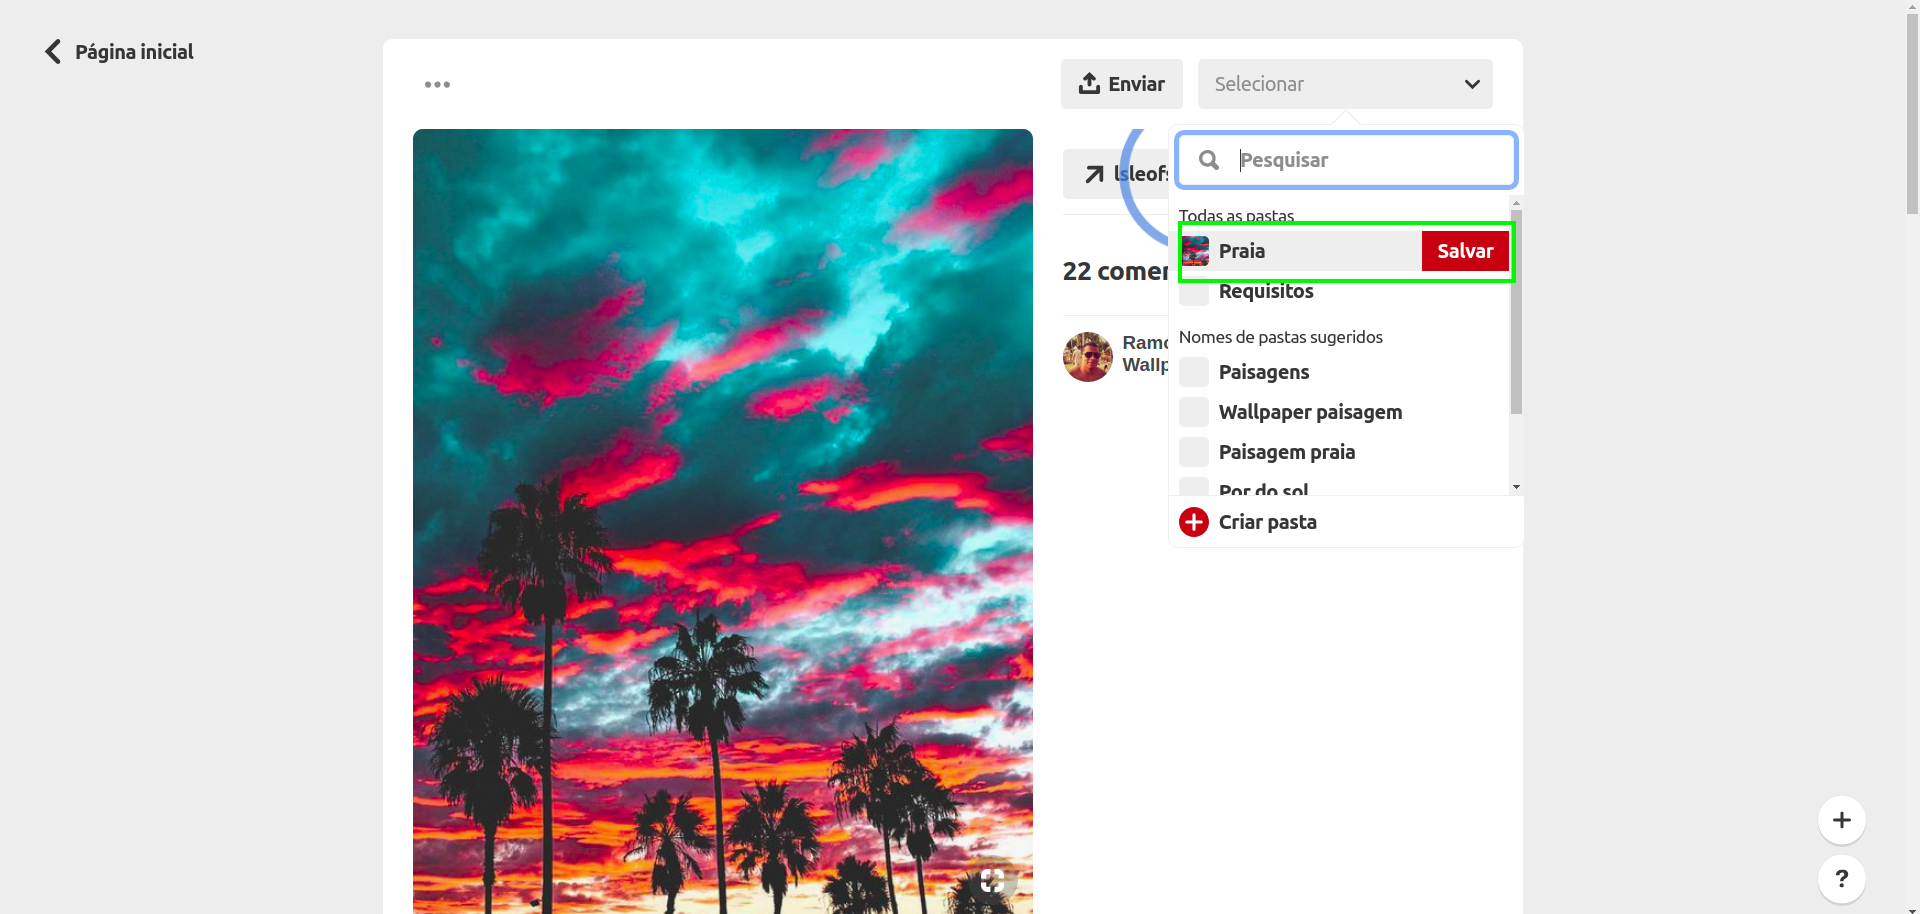Click the Praia board thumbnail

1195,251
